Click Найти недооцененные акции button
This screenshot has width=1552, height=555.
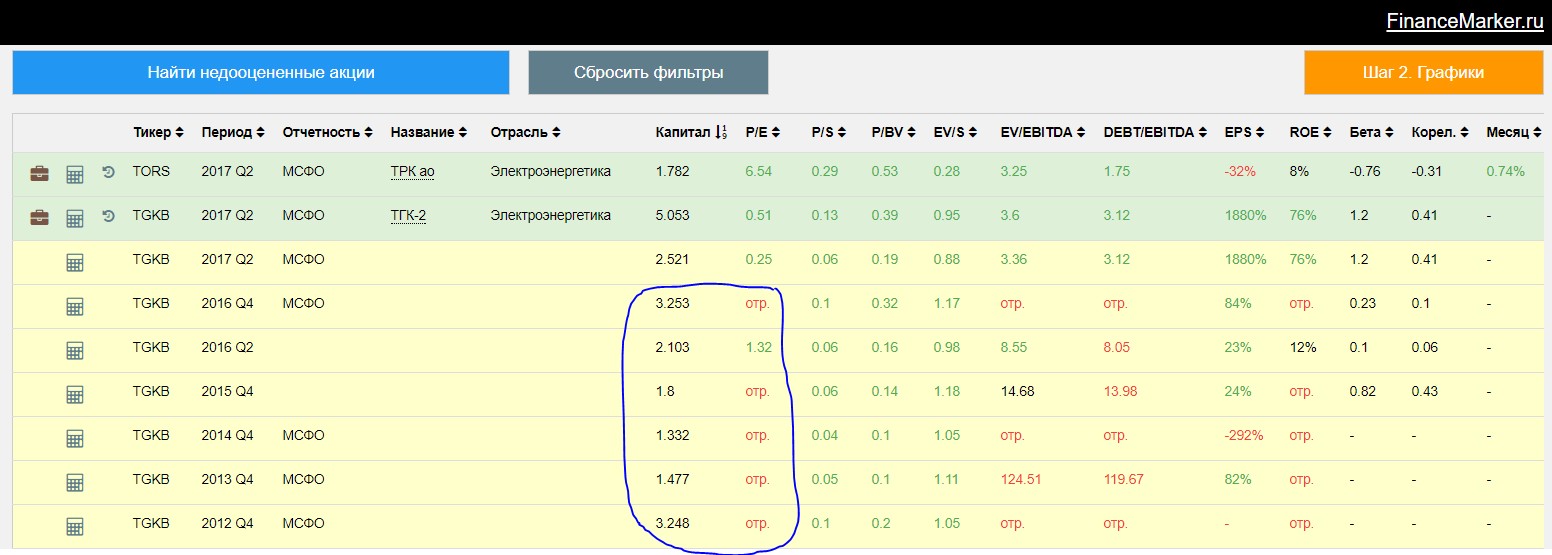[261, 73]
